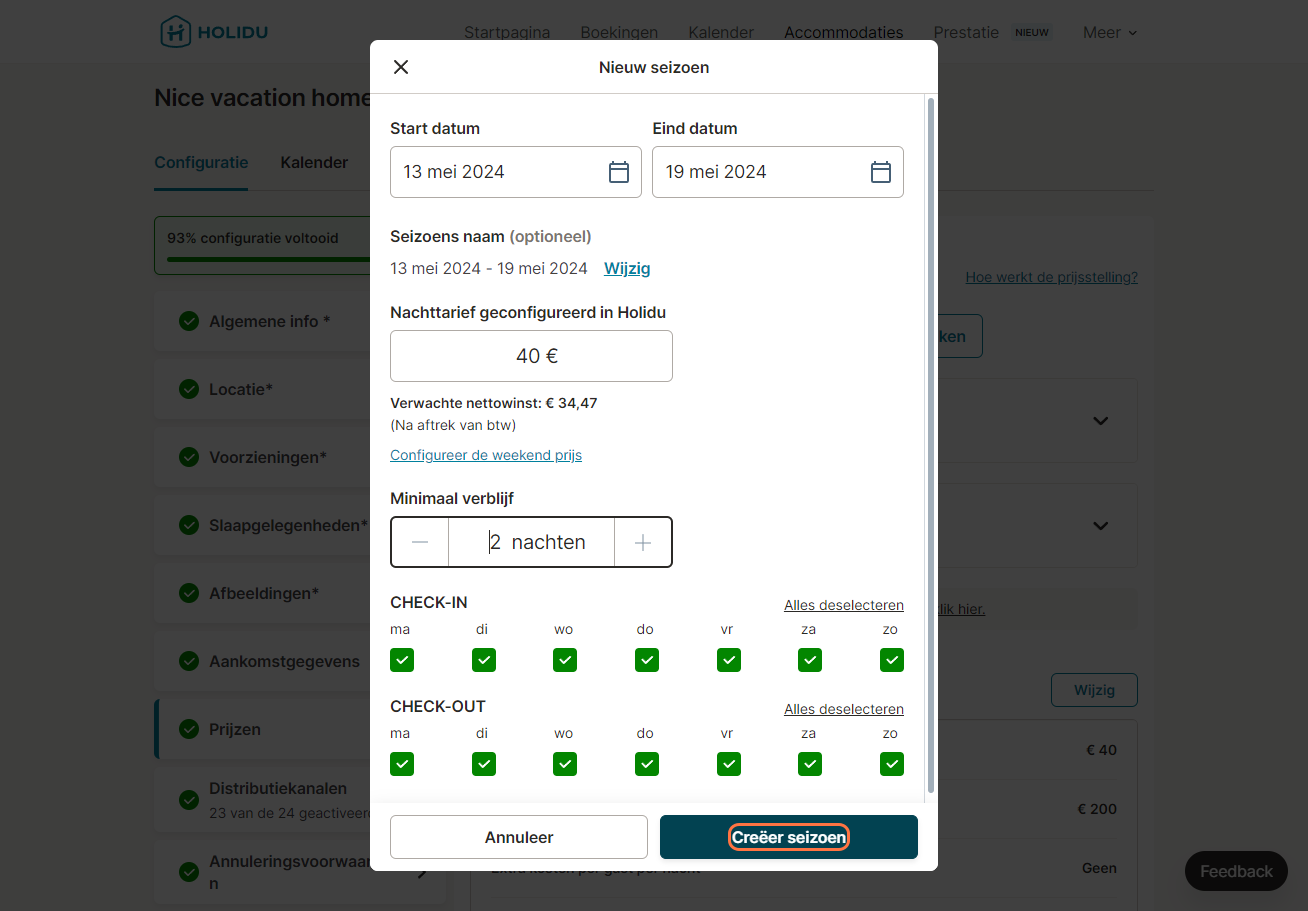This screenshot has height=911, width=1308.
Task: Open Accommodaties in the top menu
Action: [x=844, y=32]
